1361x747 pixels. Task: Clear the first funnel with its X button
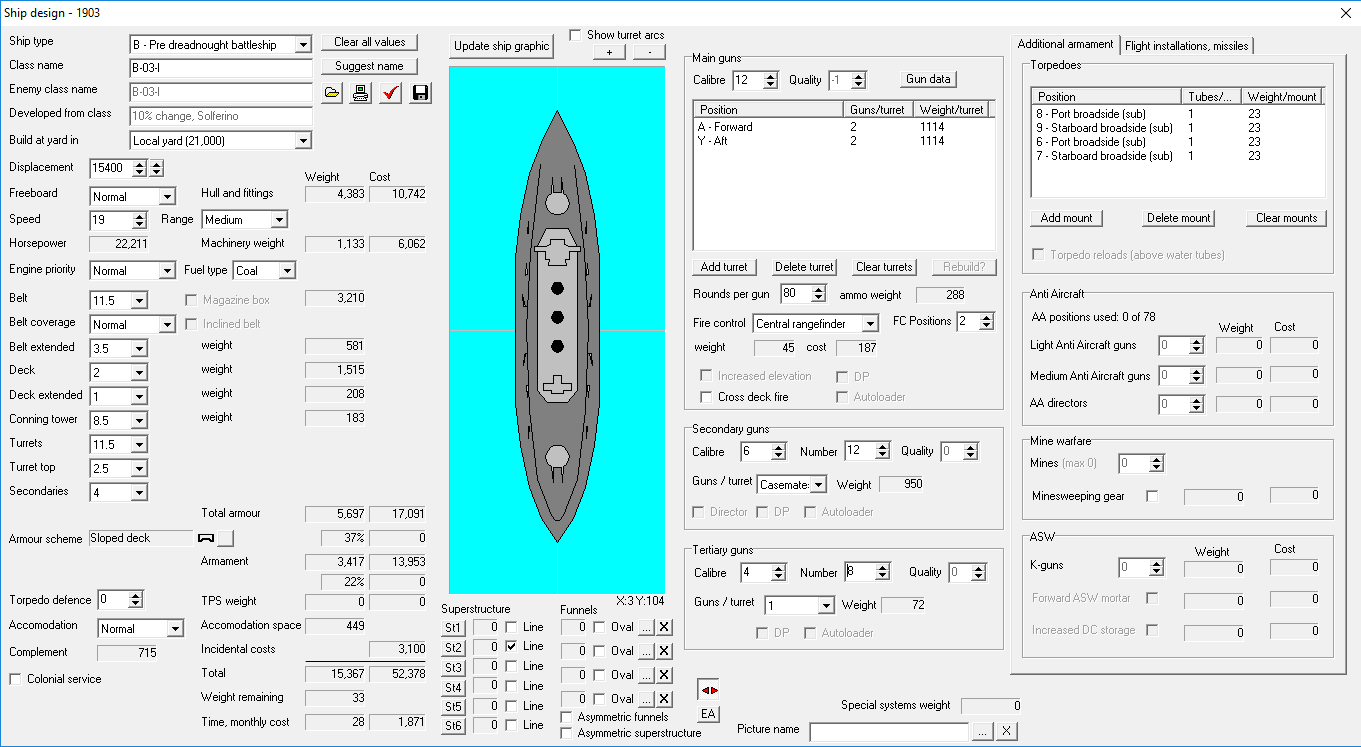tap(665, 627)
